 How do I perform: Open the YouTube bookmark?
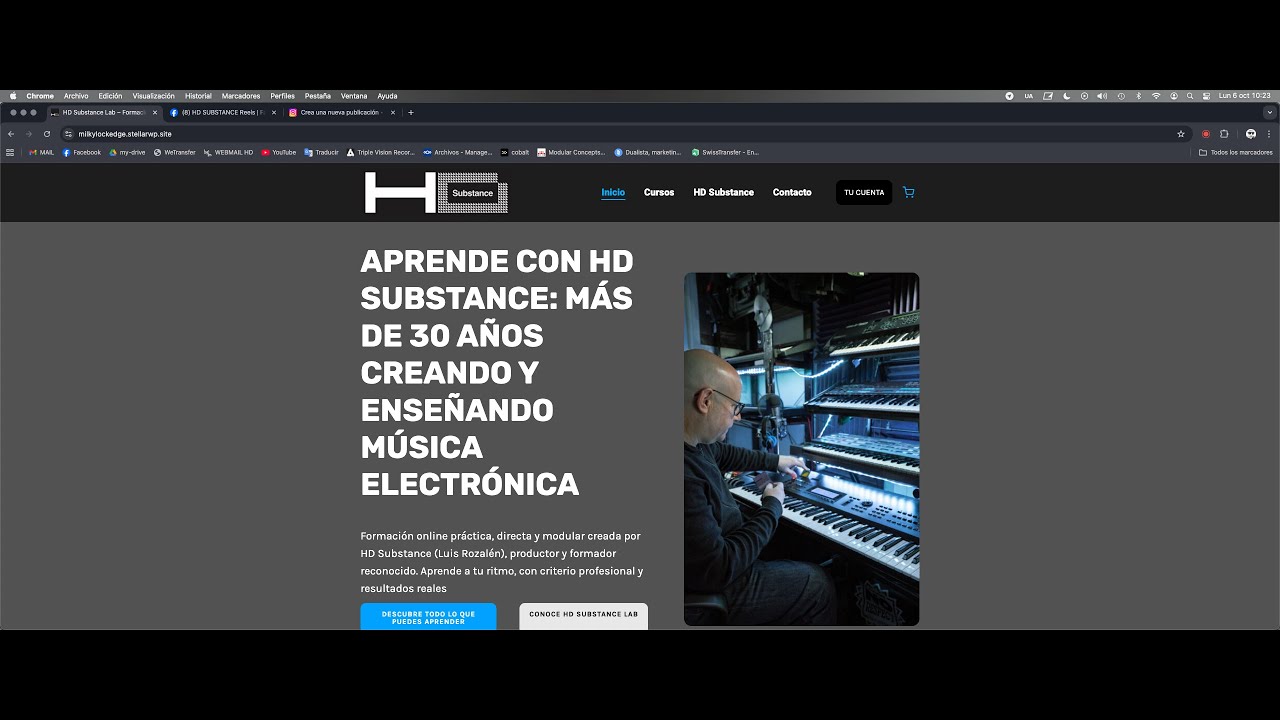point(279,152)
